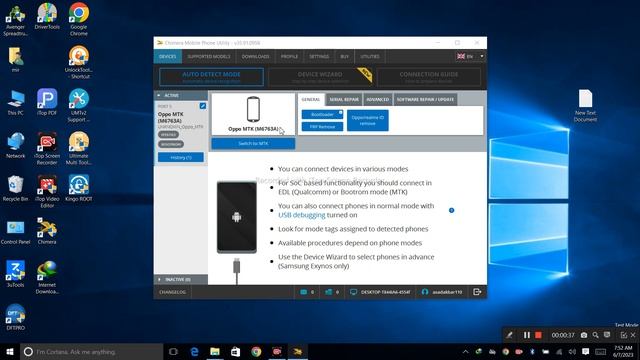The width and height of the screenshot is (640, 360).
Task: Open the DriverTools desktop icon
Action: (x=47, y=16)
